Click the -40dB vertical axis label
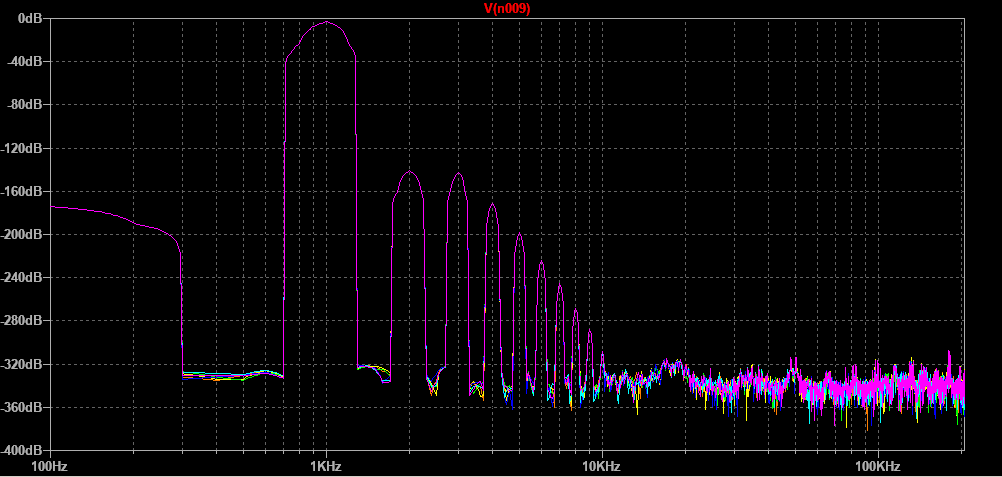This screenshot has height=477, width=1002. [26, 62]
